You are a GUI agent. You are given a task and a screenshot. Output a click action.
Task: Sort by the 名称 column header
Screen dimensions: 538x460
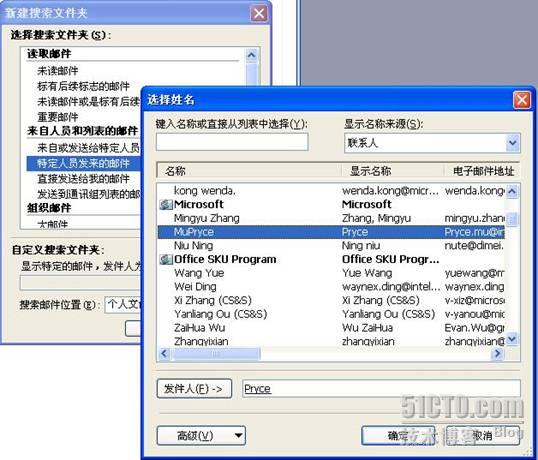pyautogui.click(x=249, y=171)
